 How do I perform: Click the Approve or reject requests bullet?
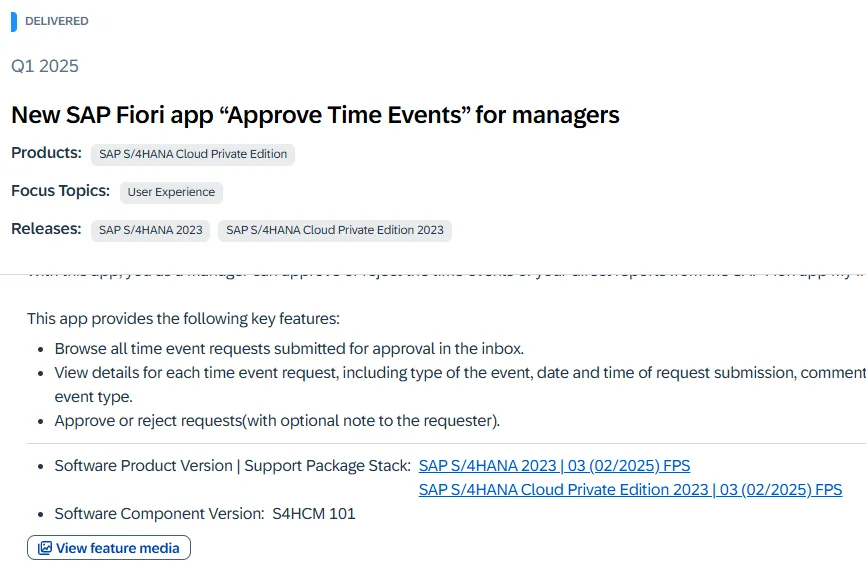pos(277,421)
